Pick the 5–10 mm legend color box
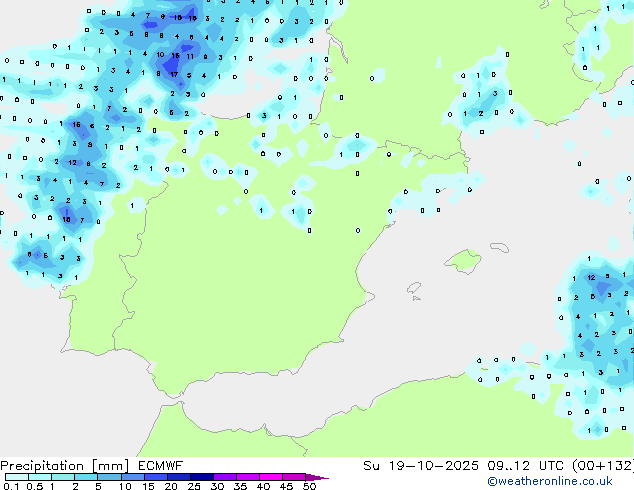Screen dimensions: 634x490 coord(109,477)
